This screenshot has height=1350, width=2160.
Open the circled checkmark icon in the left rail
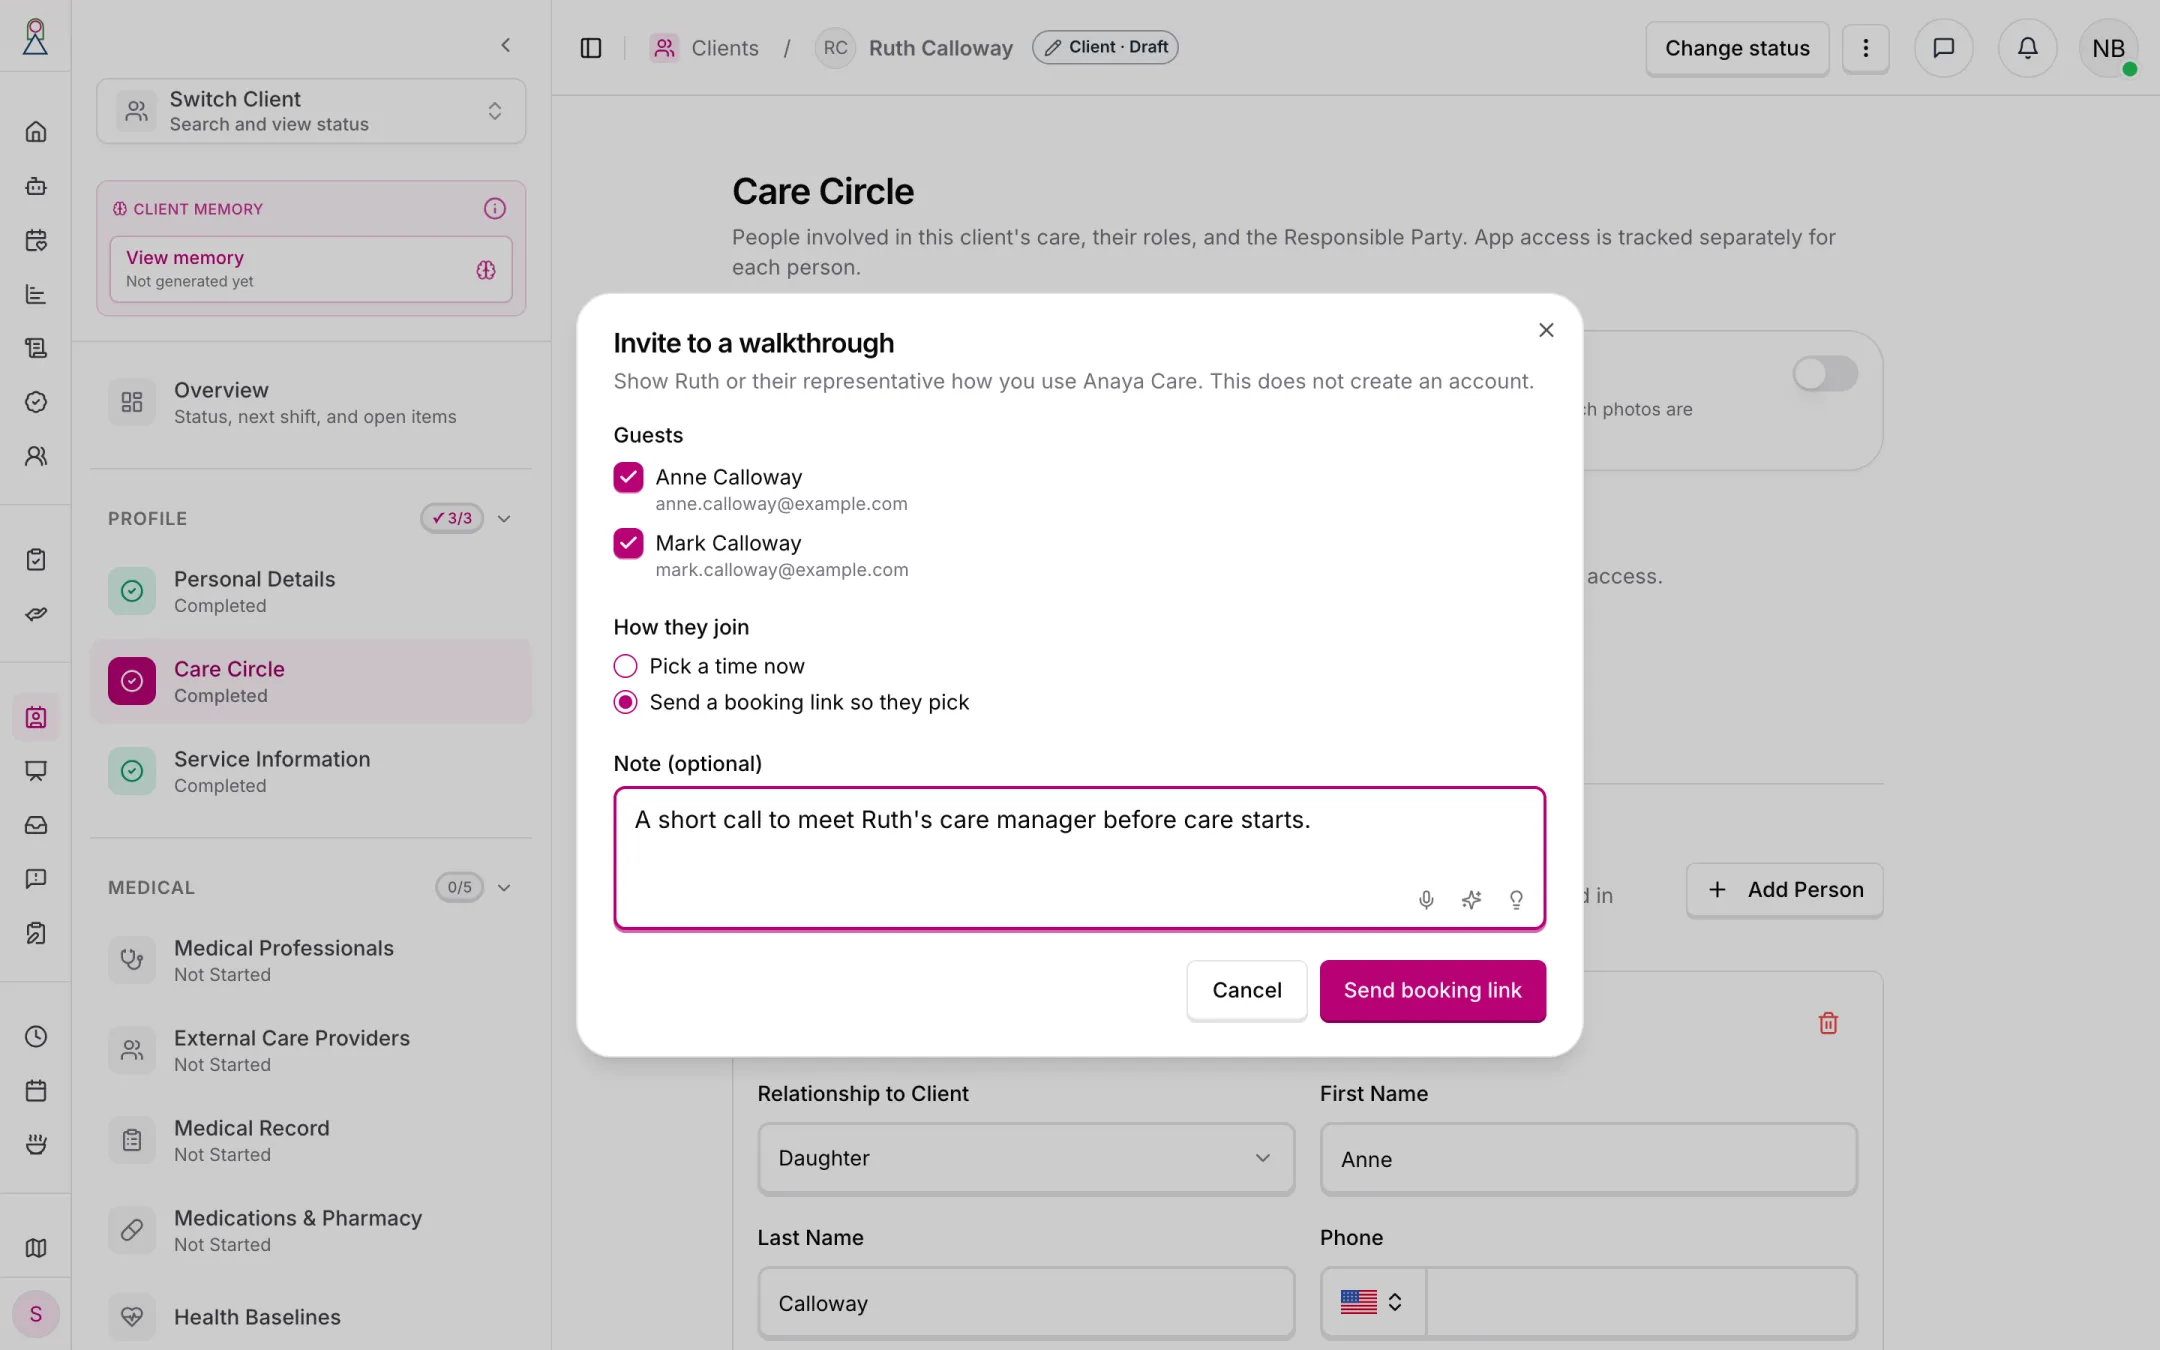(36, 402)
